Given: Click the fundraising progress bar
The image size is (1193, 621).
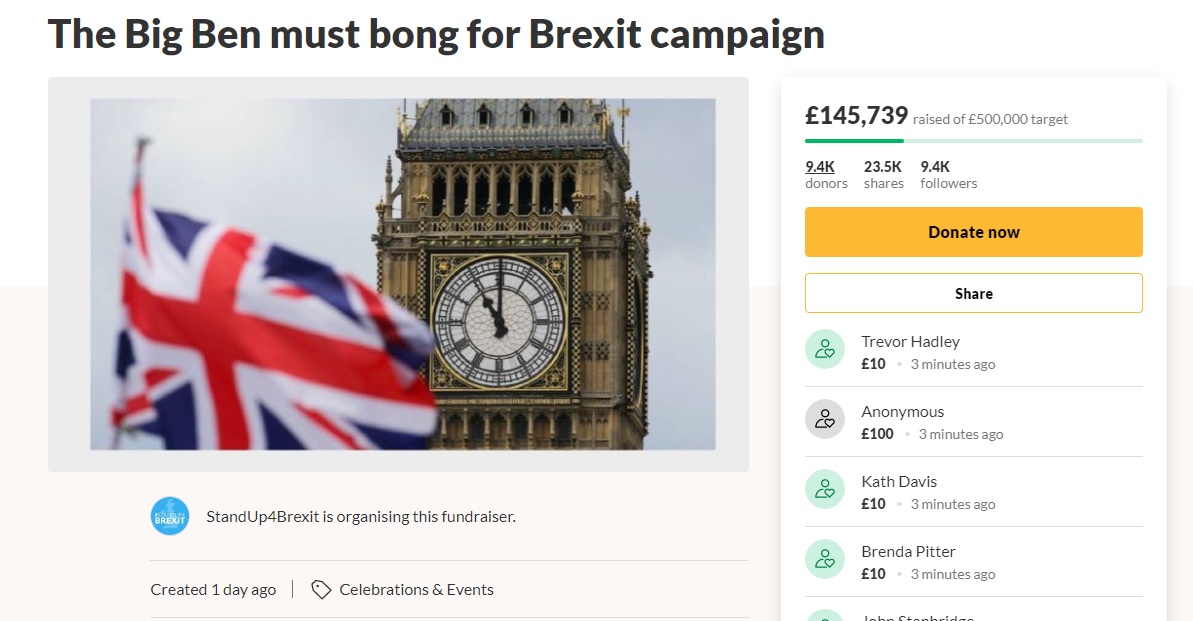Looking at the screenshot, I should pos(973,141).
